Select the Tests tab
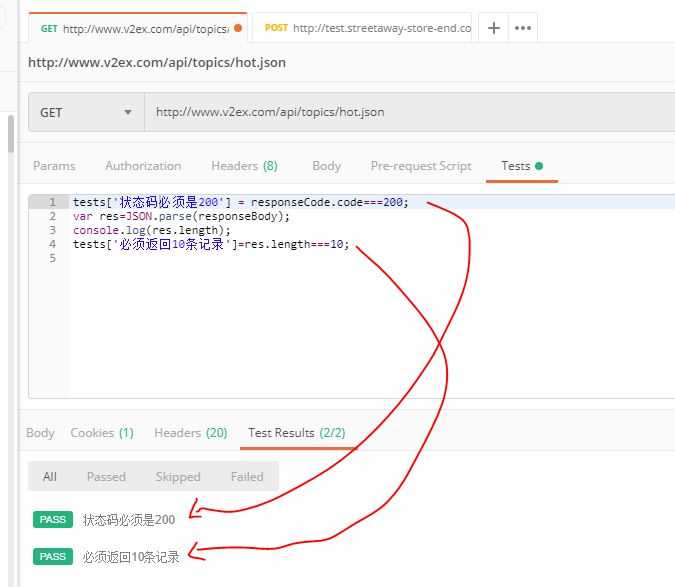 (522, 166)
